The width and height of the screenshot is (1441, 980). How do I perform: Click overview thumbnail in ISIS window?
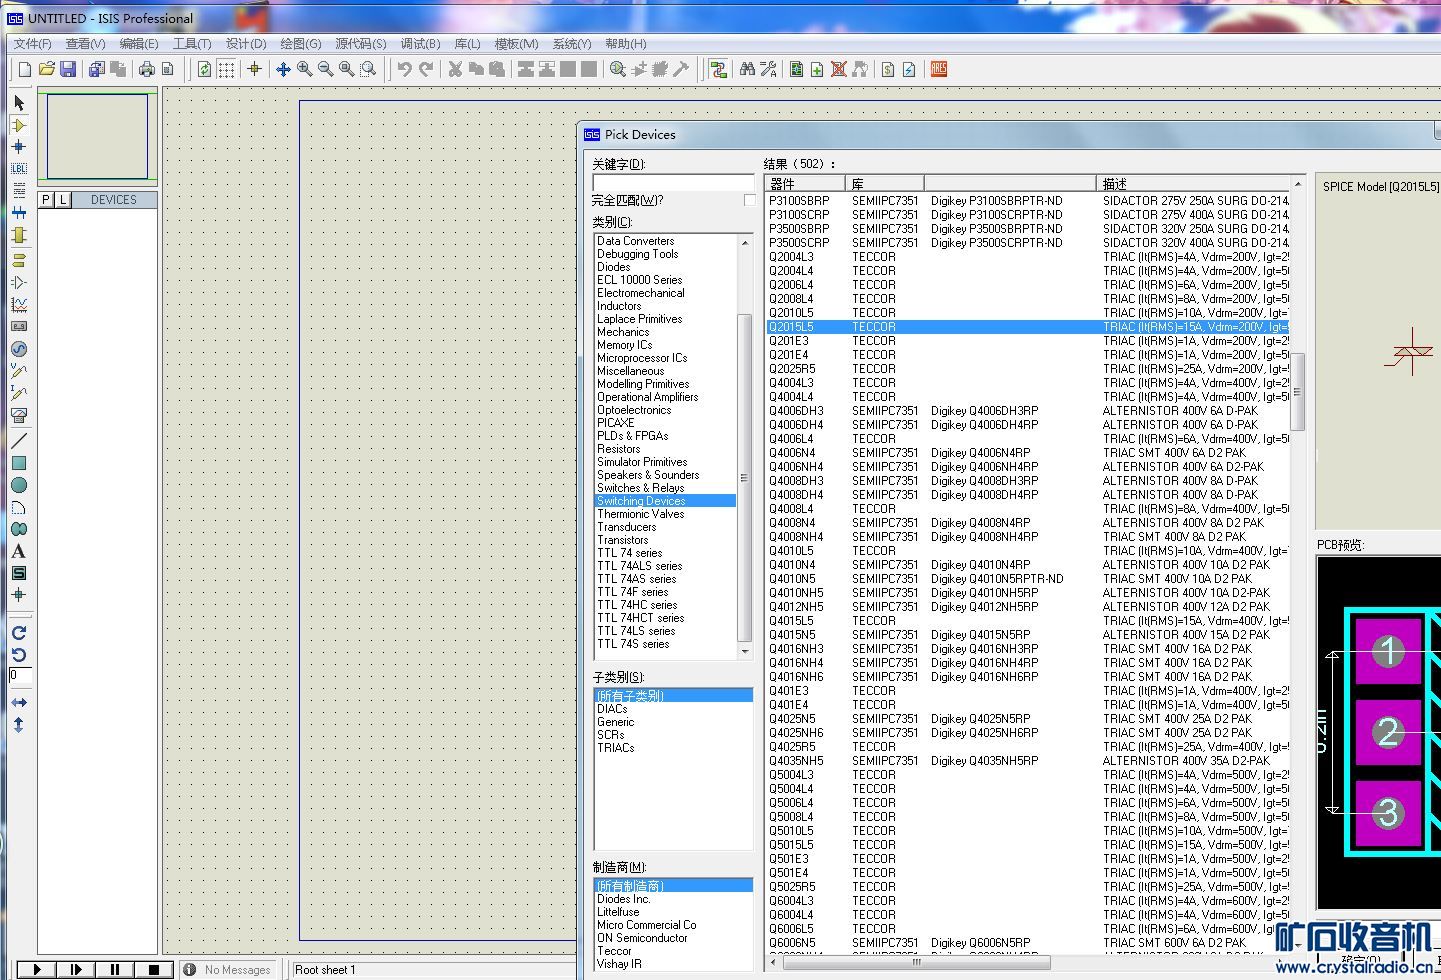pyautogui.click(x=98, y=138)
